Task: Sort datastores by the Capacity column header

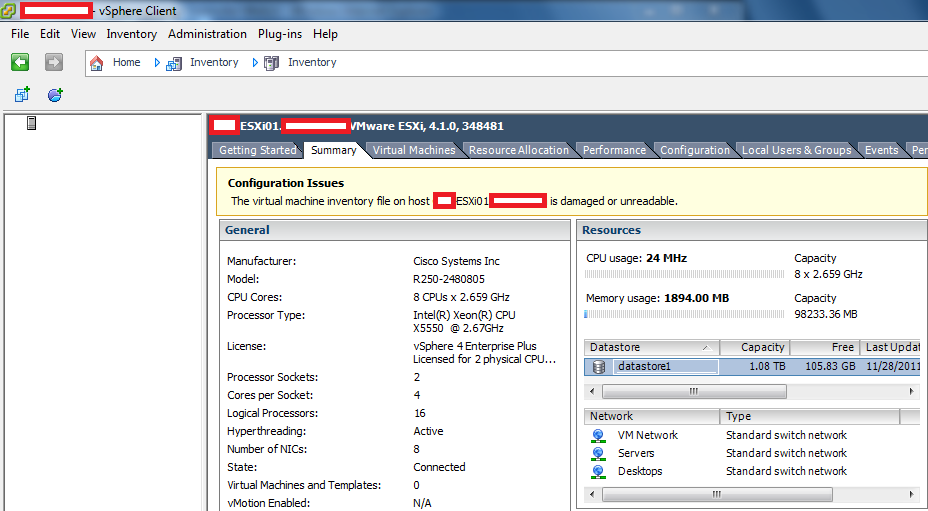Action: pos(755,347)
